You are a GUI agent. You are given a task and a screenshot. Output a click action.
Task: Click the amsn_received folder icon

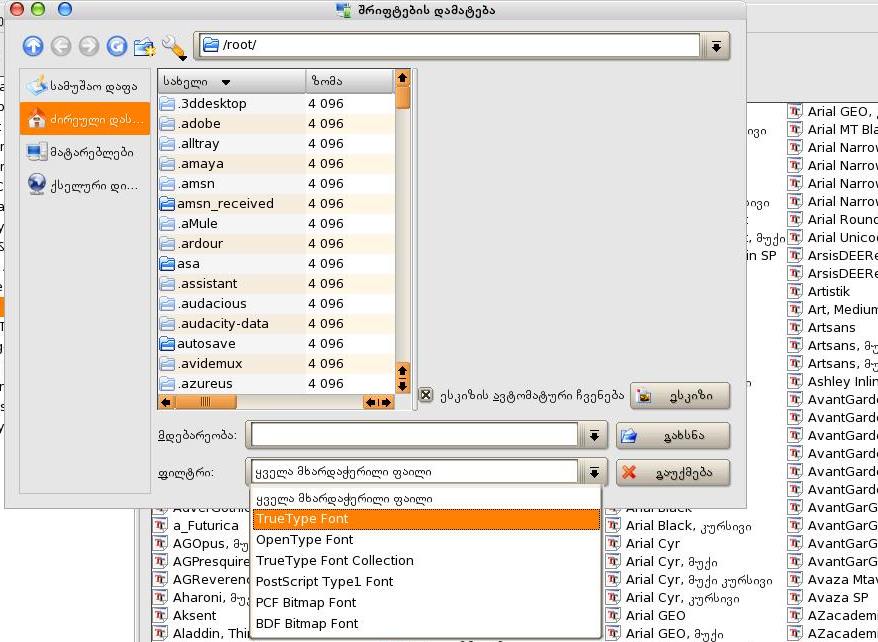(167, 203)
